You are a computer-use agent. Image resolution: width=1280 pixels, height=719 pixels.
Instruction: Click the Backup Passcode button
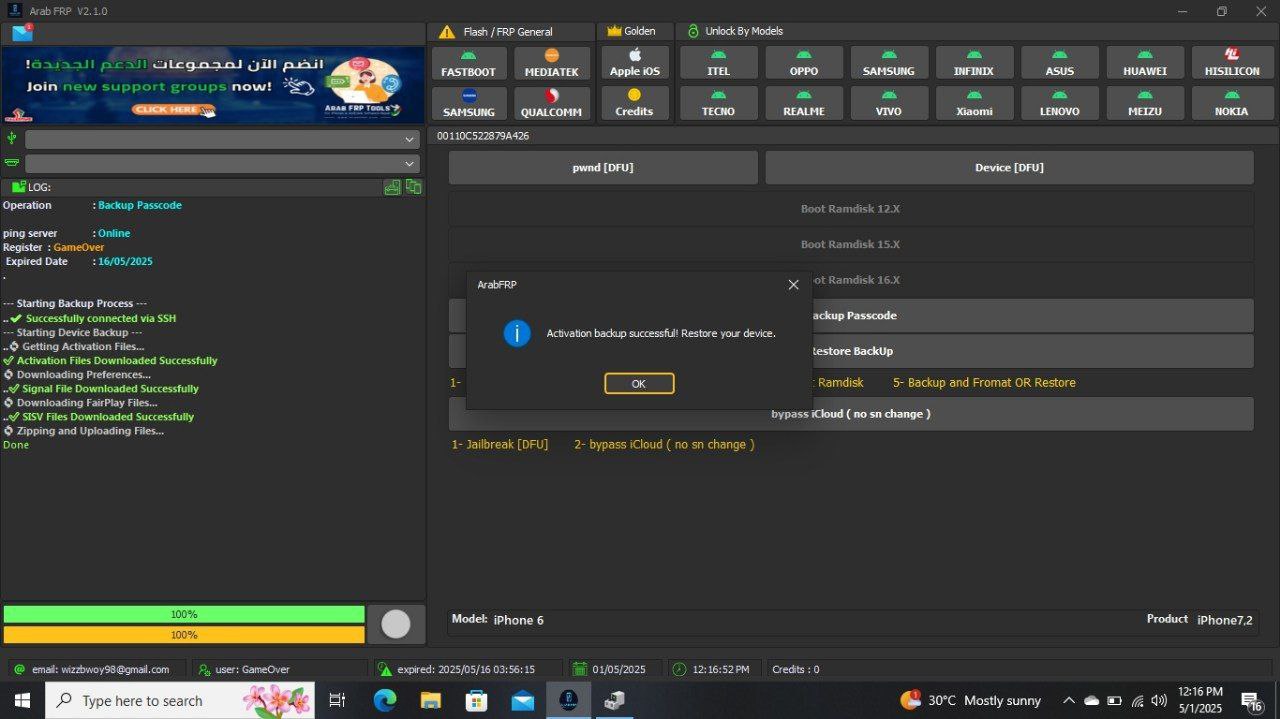pyautogui.click(x=851, y=315)
